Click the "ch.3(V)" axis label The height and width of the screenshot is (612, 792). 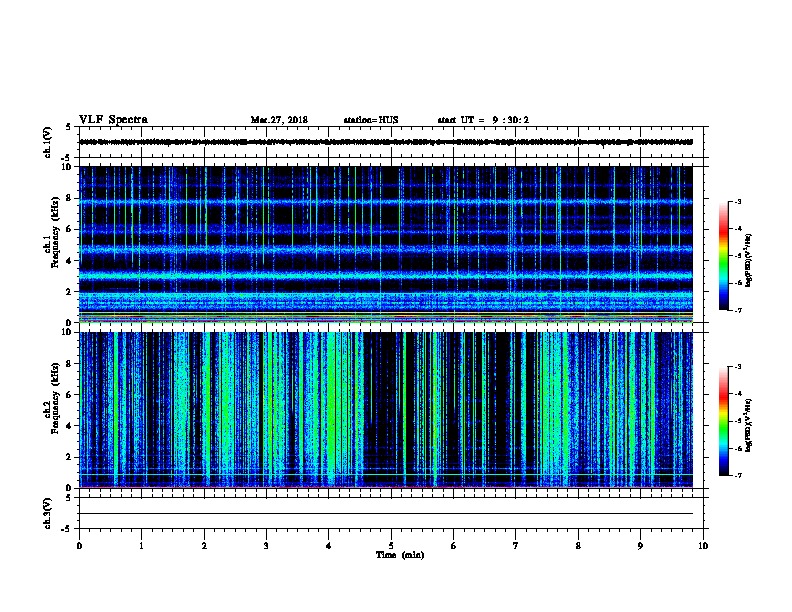click(48, 513)
